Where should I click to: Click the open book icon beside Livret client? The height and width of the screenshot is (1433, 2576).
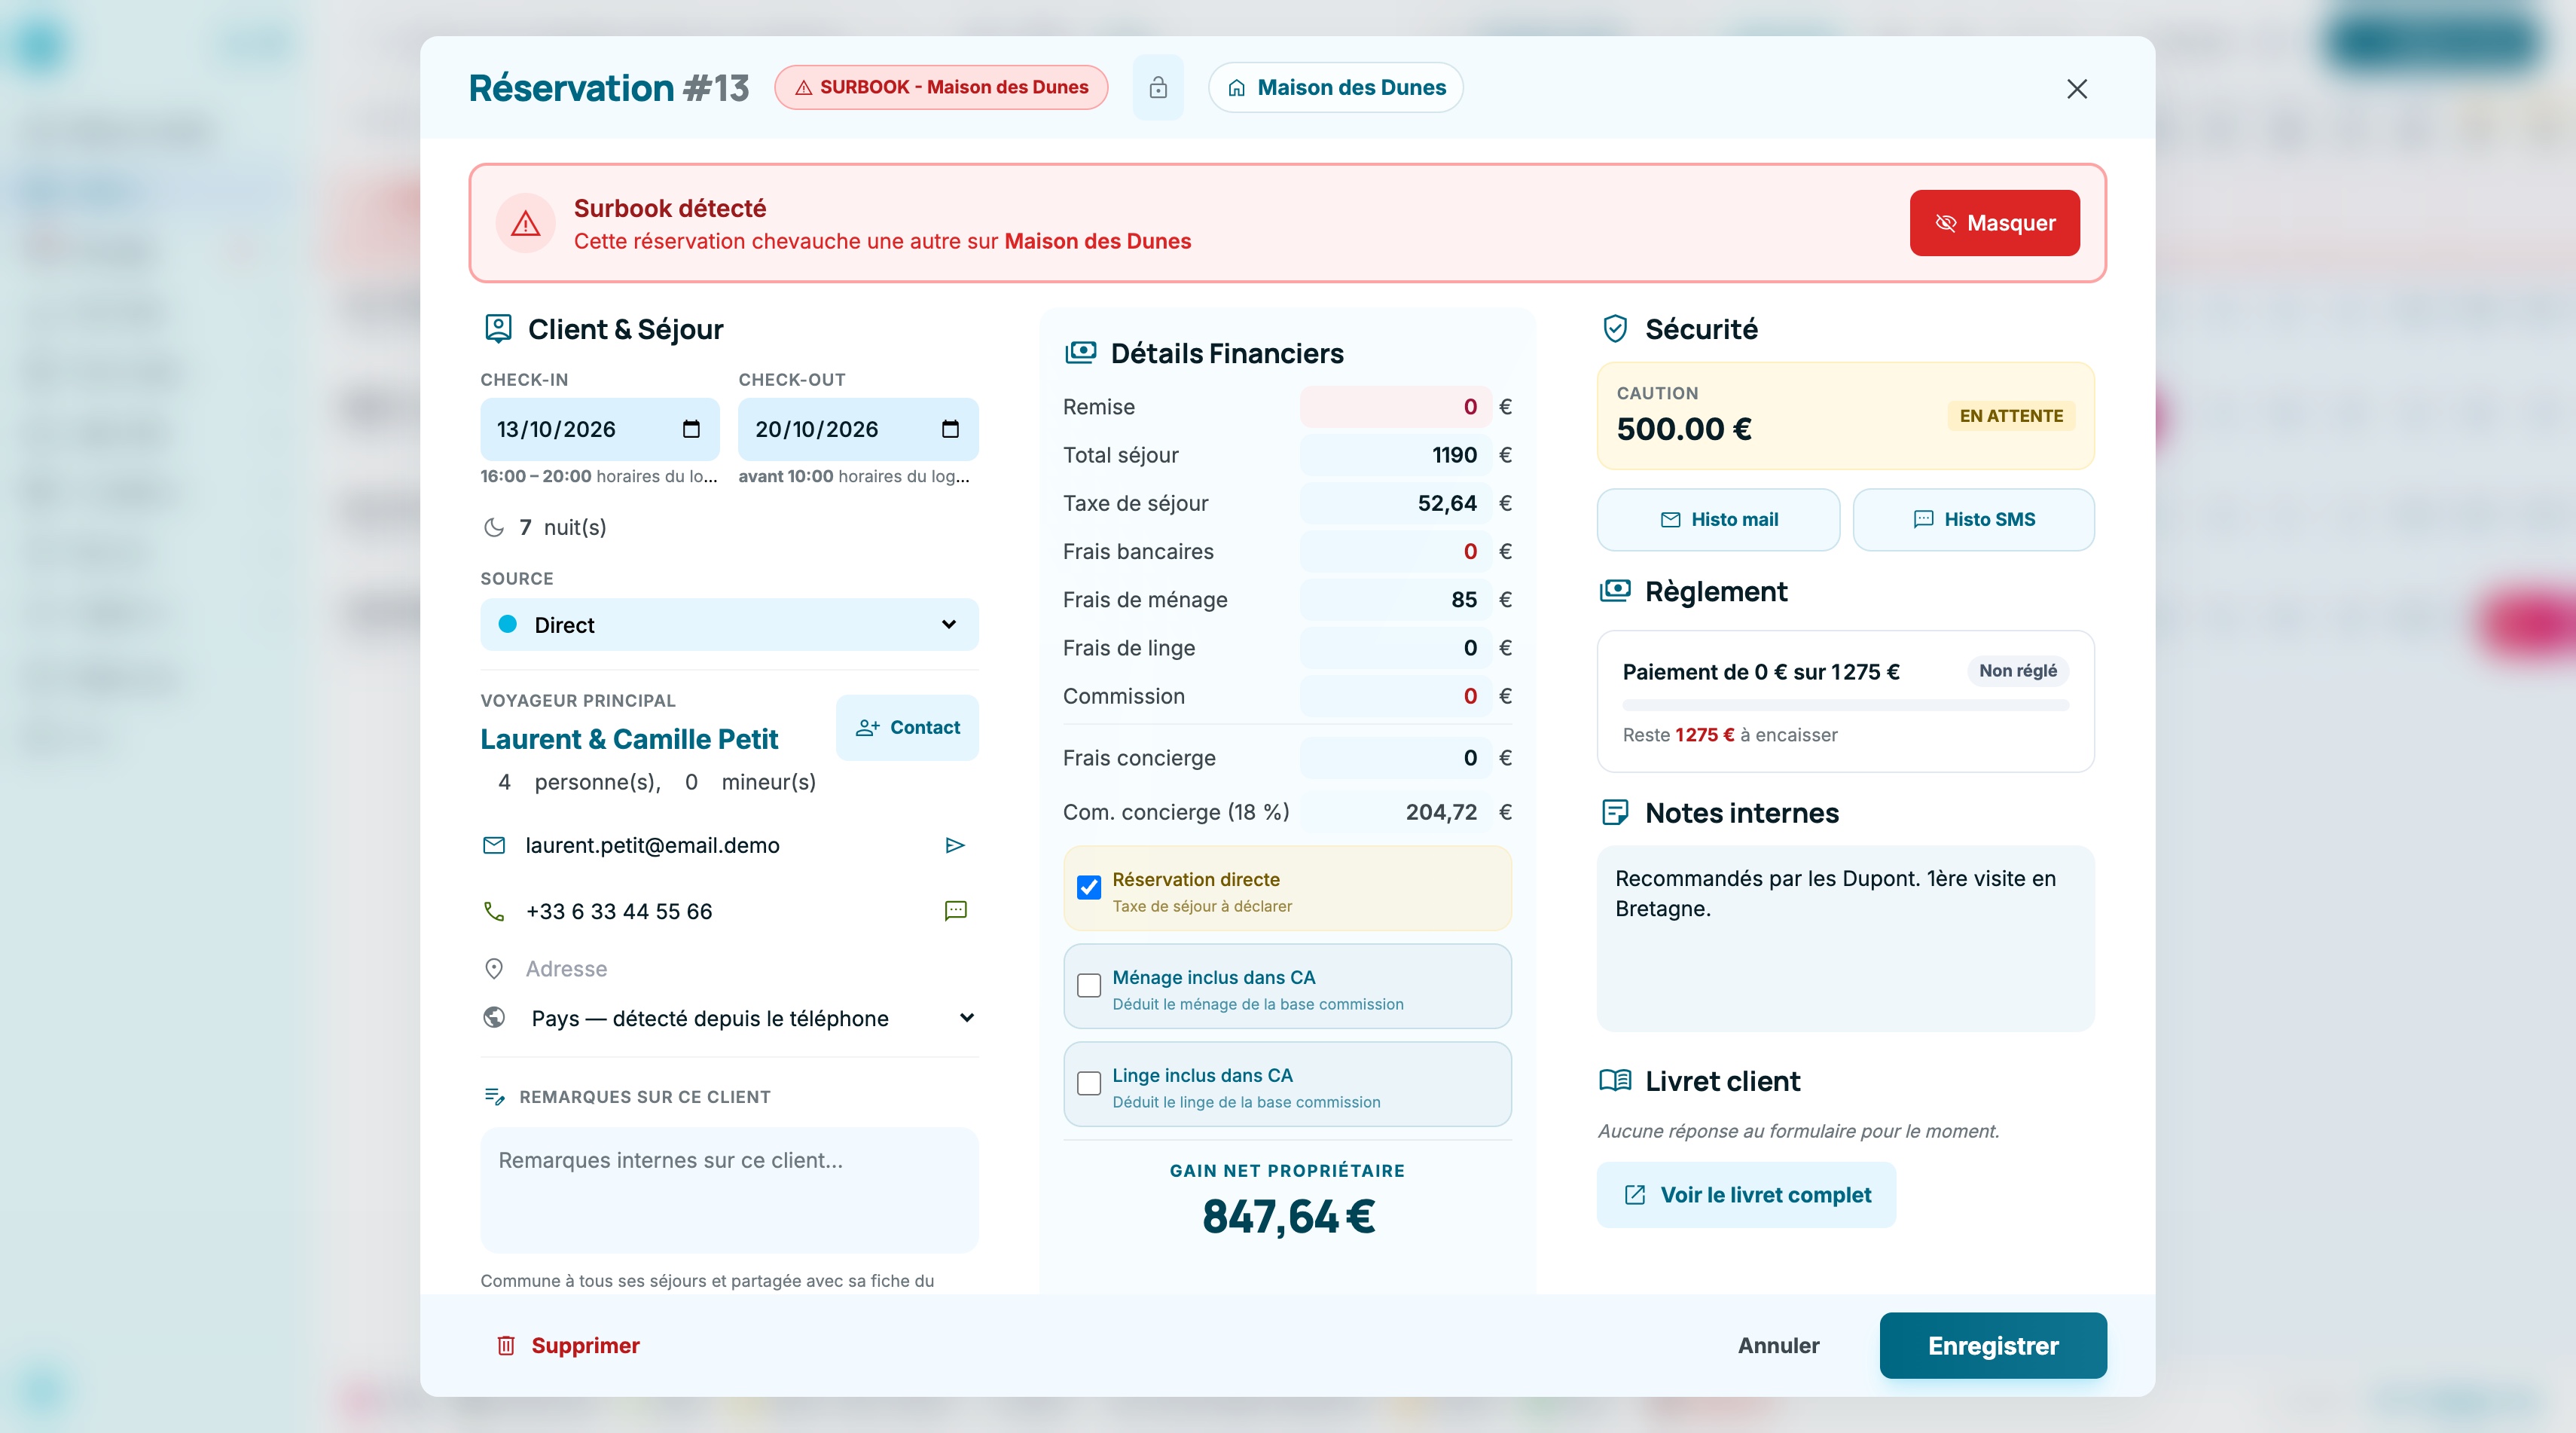[x=1615, y=1081]
